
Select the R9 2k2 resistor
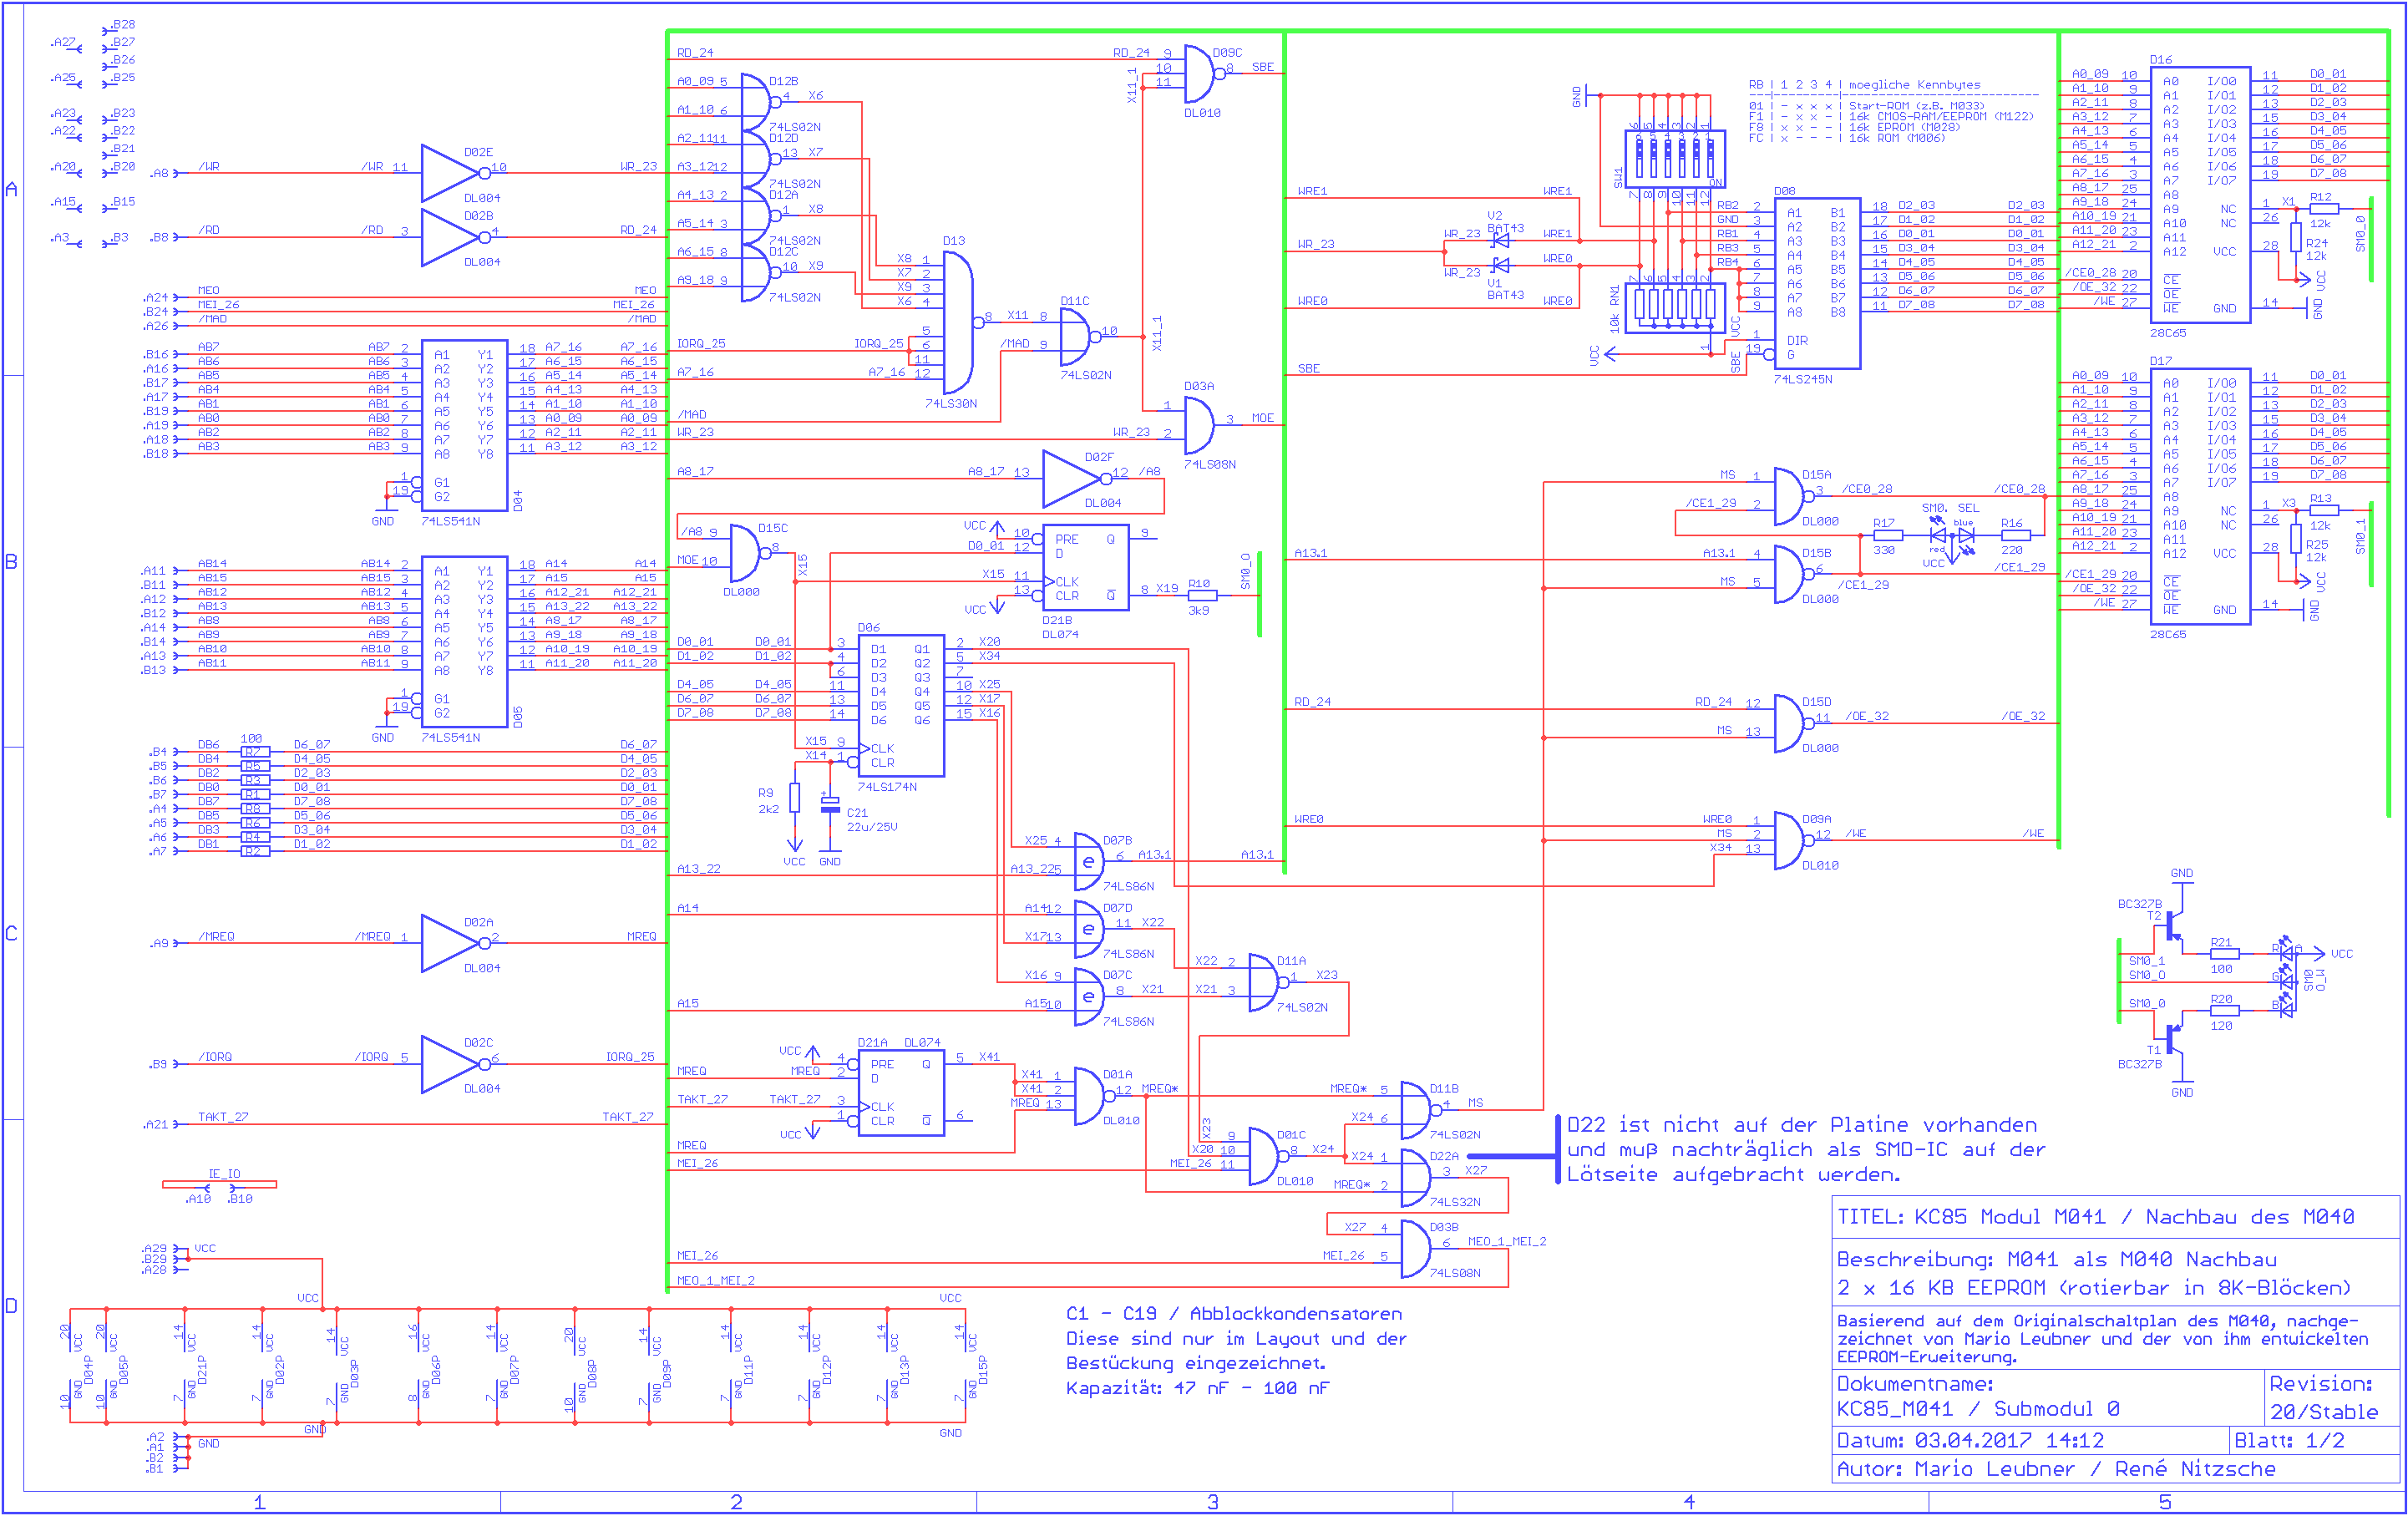click(794, 797)
